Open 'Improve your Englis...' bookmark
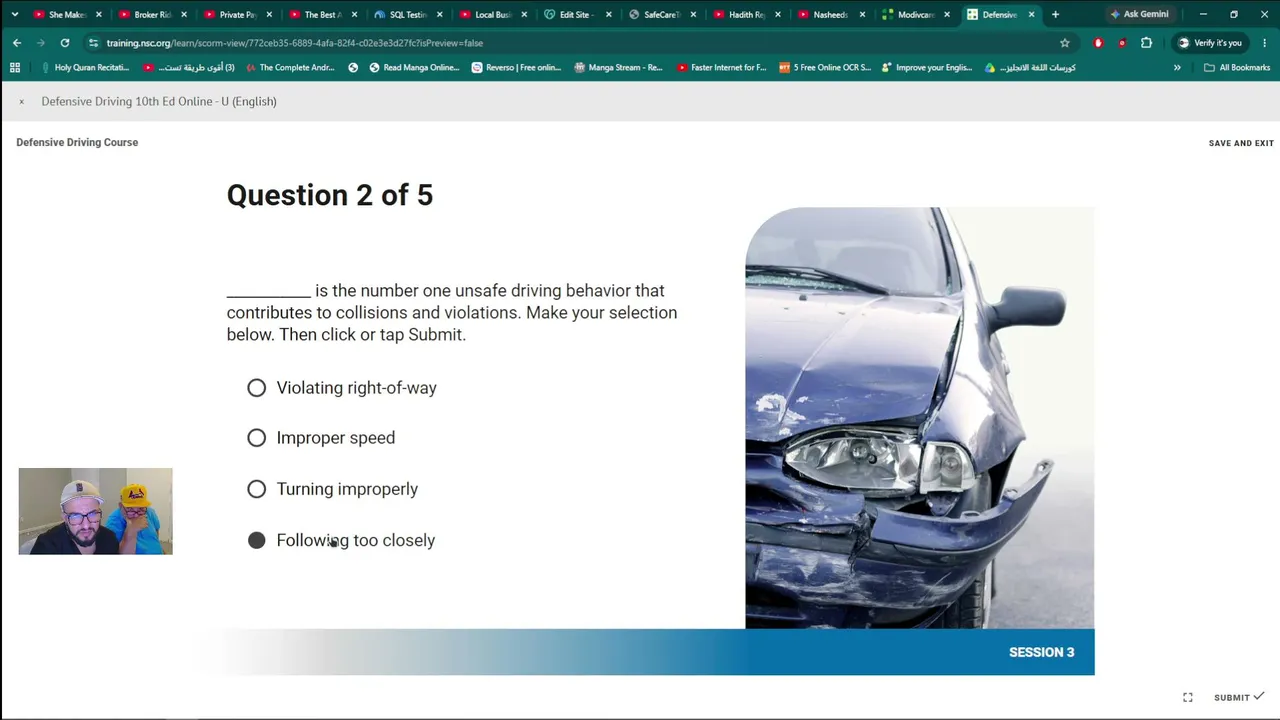 [x=926, y=68]
